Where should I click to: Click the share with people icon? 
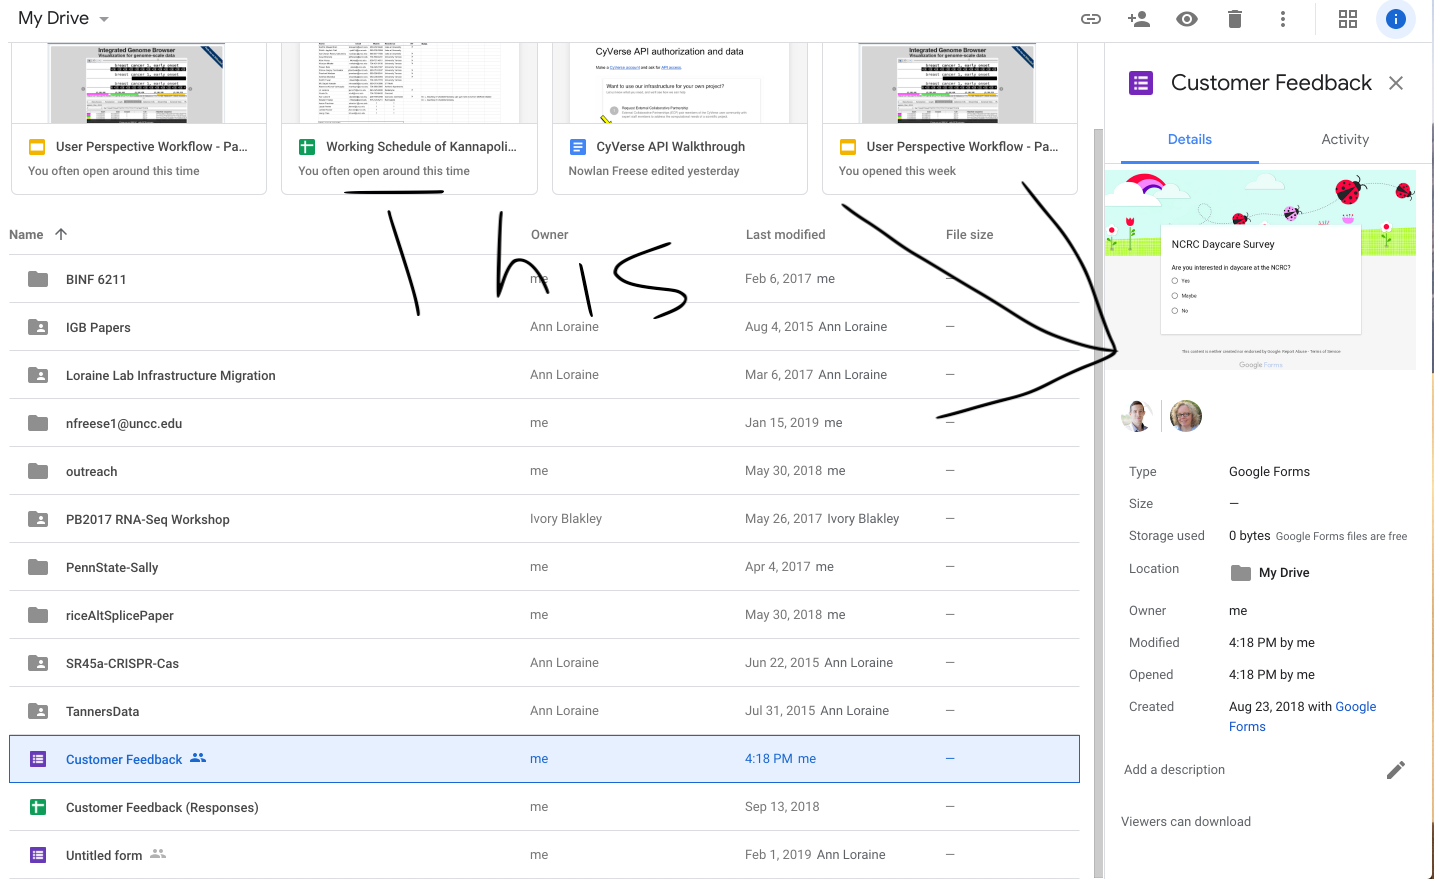(1138, 19)
